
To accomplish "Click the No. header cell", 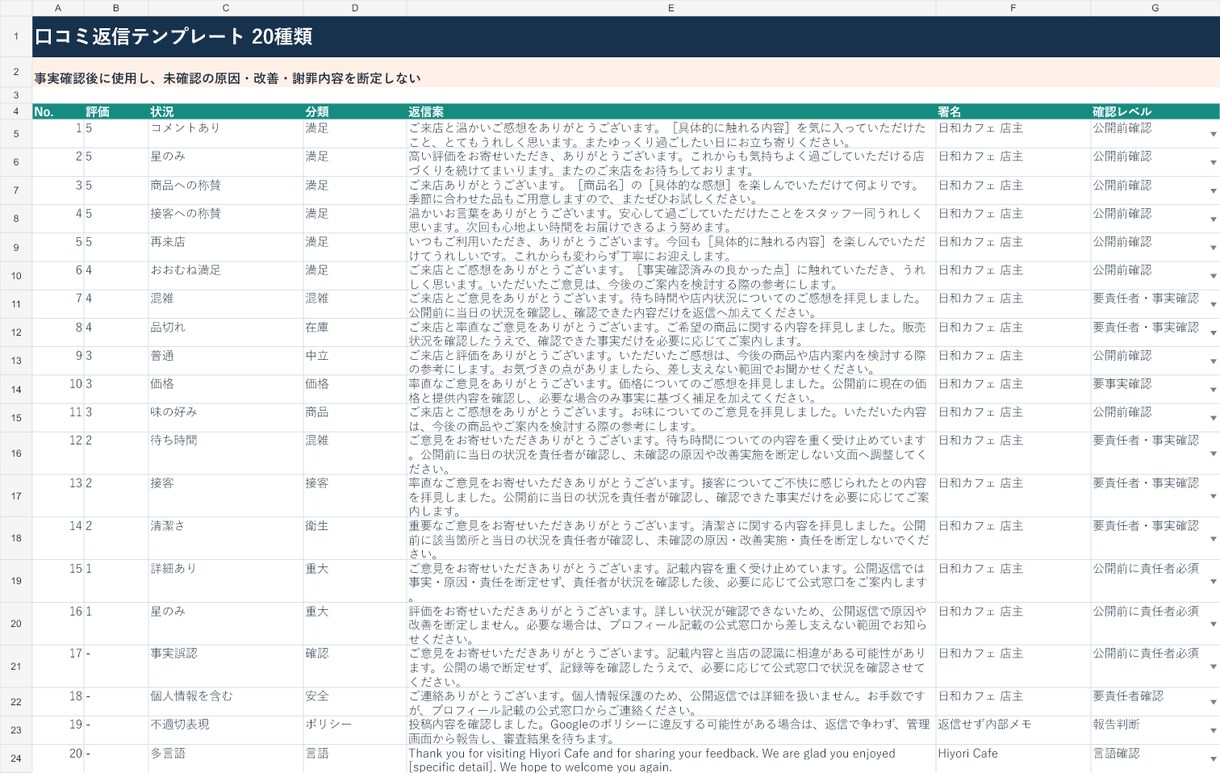I will point(58,112).
